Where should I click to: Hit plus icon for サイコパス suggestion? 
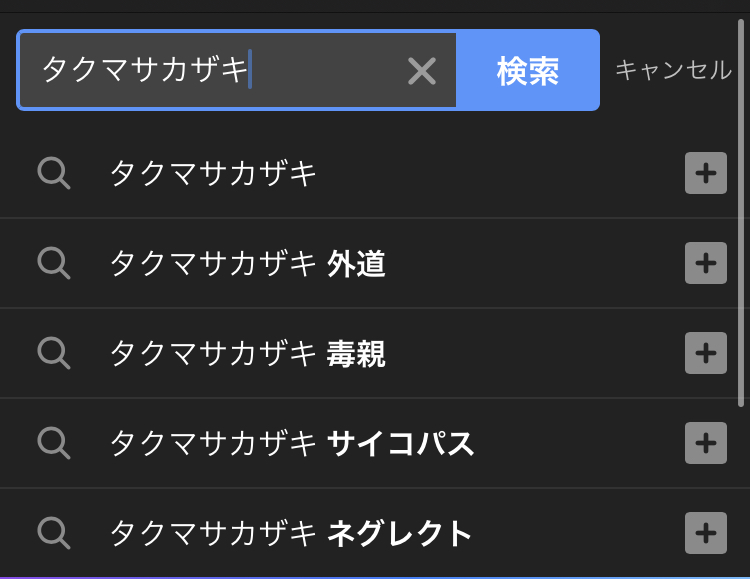[x=705, y=443]
